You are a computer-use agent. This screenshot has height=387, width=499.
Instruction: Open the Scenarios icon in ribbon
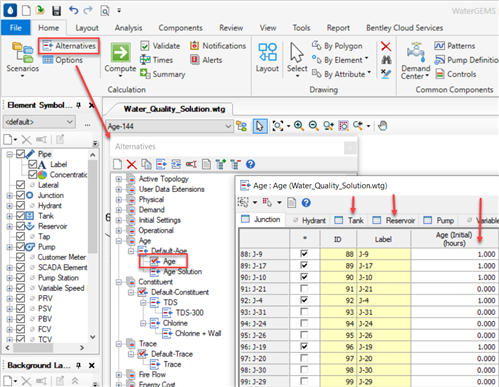[23, 52]
